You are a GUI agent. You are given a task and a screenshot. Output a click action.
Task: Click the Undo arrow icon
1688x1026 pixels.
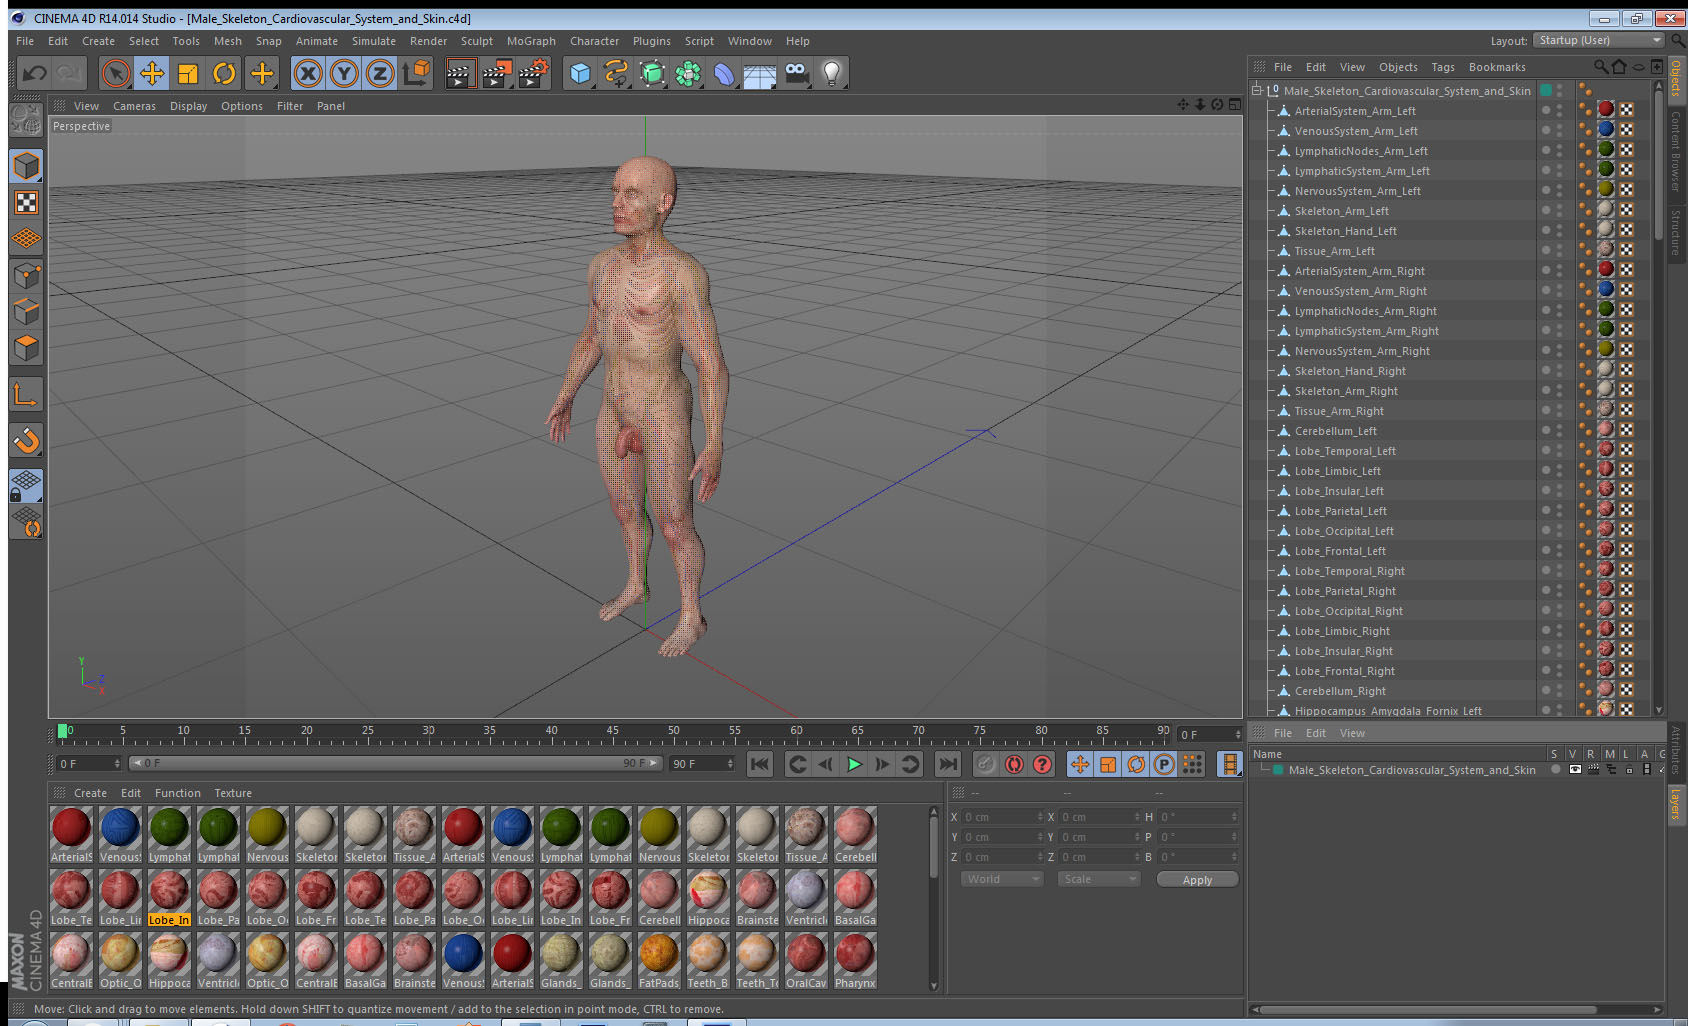35,73
